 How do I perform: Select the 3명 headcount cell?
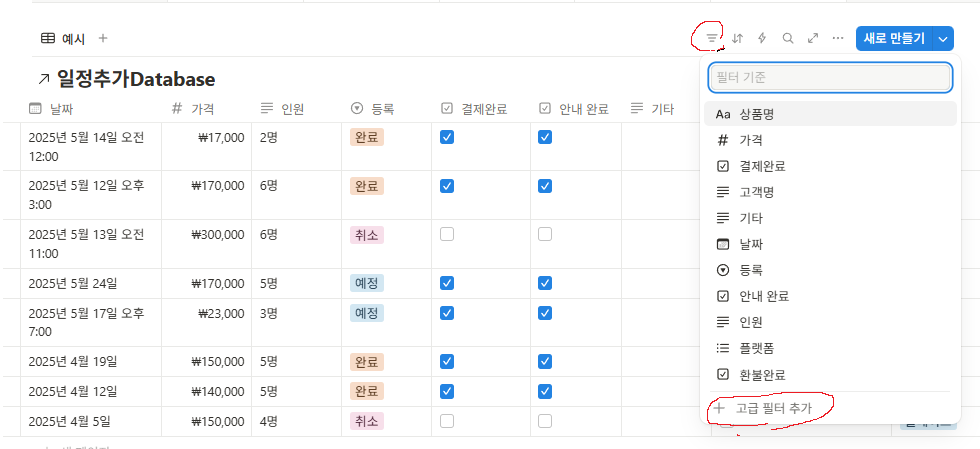297,323
